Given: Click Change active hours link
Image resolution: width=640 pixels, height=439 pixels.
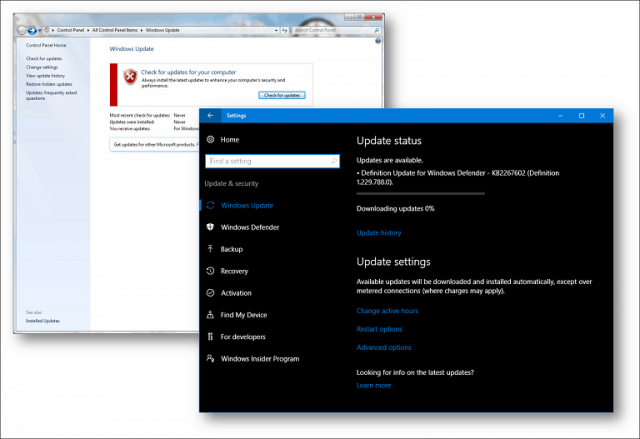Looking at the screenshot, I should 387,311.
